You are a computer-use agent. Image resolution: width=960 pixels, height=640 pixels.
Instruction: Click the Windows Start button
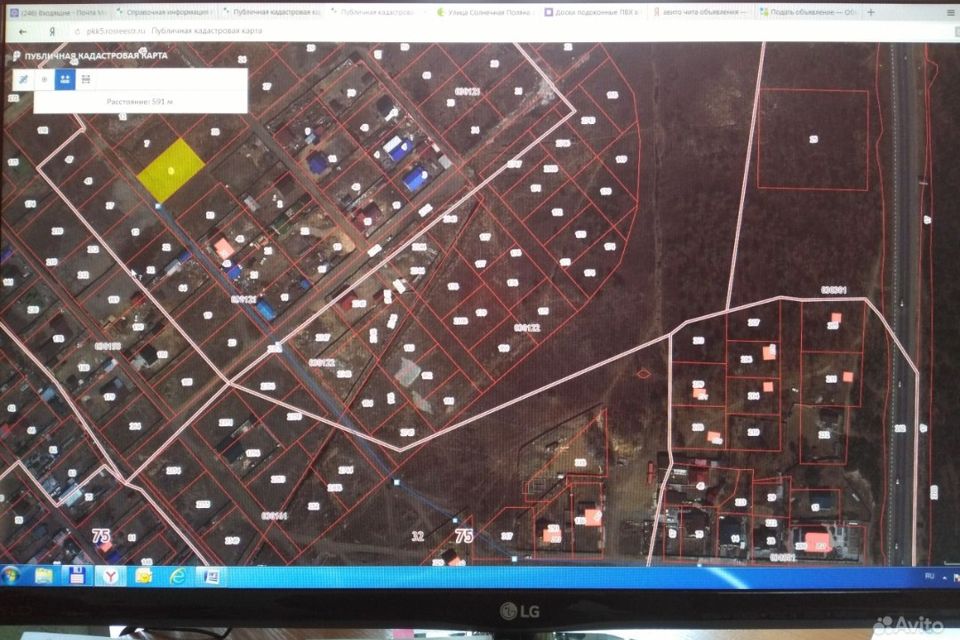[11, 575]
